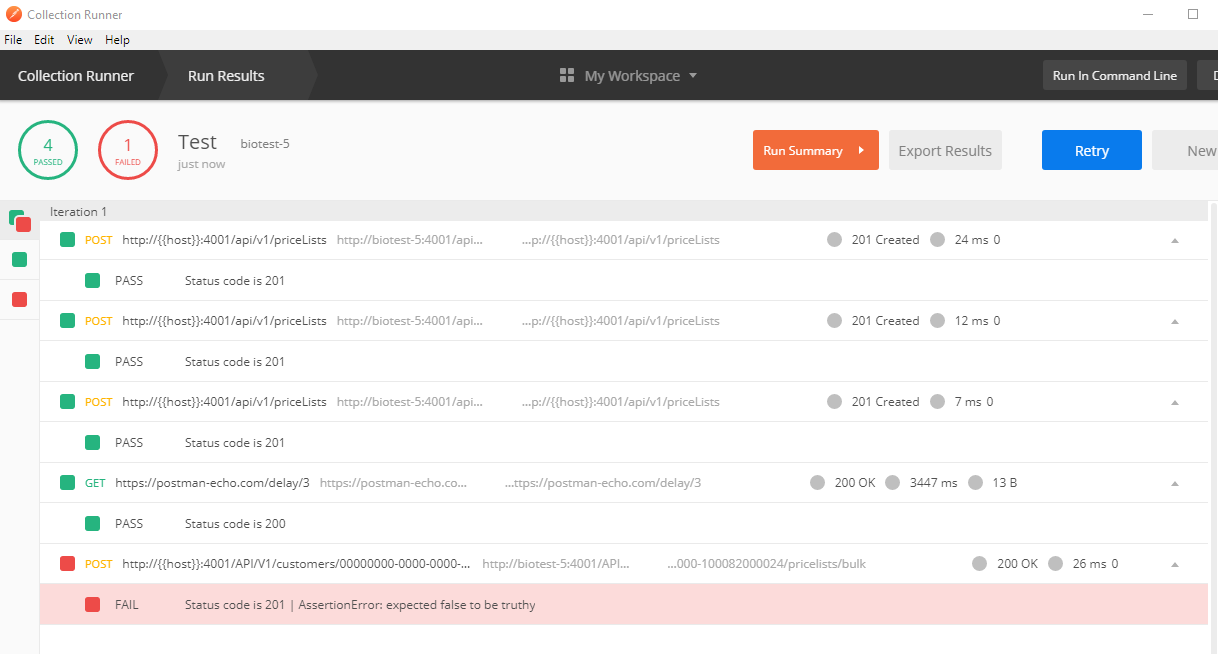The height and width of the screenshot is (654, 1218).
Task: Collapse the GET postman-echo delay request
Action: click(x=1175, y=483)
